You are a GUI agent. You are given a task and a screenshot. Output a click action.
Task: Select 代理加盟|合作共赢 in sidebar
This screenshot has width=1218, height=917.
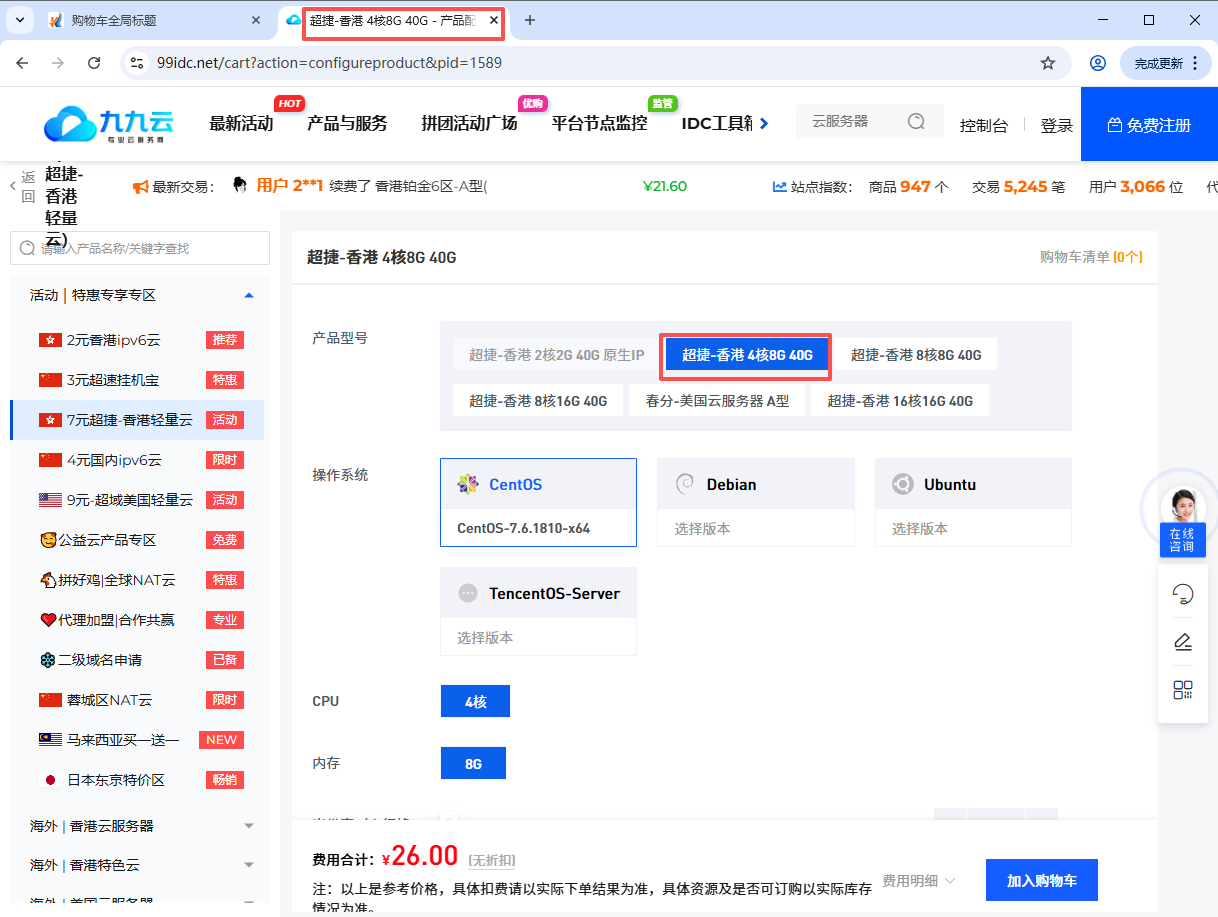[x=137, y=620]
